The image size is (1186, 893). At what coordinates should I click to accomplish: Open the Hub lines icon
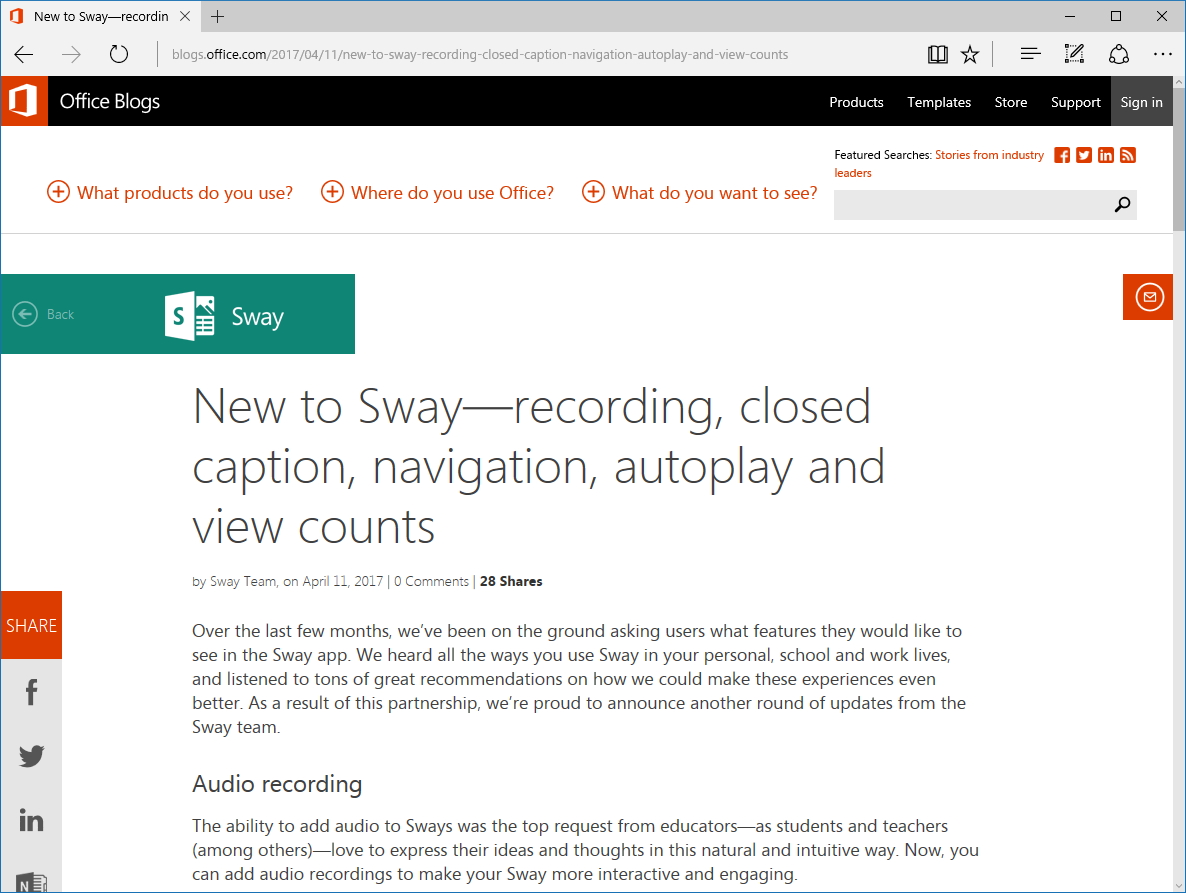pos(1030,54)
